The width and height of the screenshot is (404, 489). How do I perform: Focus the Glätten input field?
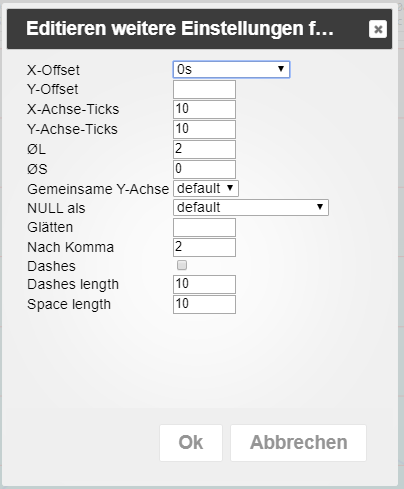pos(204,227)
